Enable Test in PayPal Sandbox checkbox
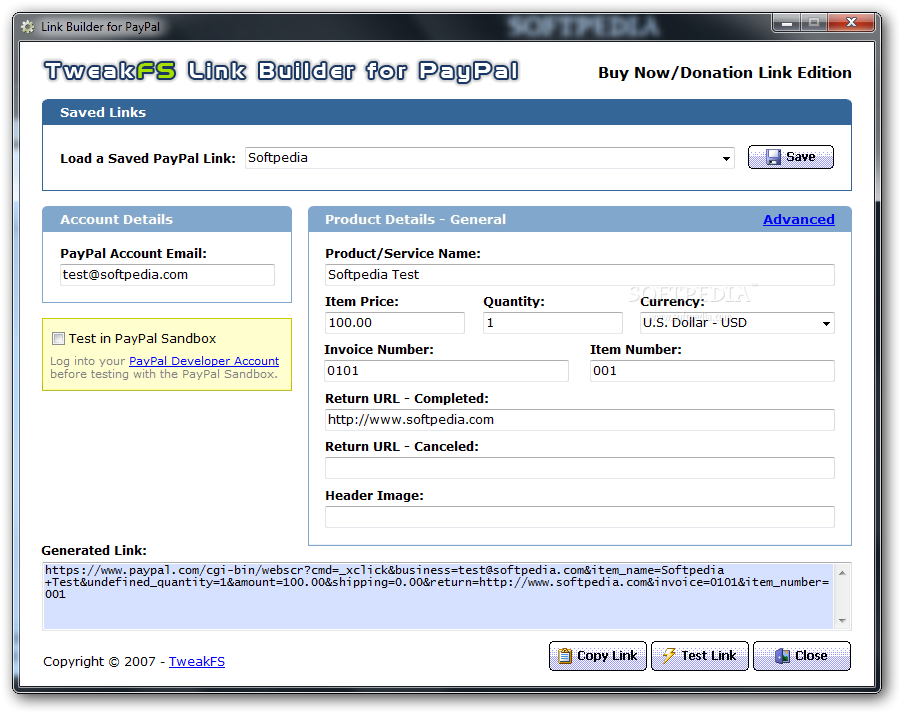The height and width of the screenshot is (714, 902). 58,338
